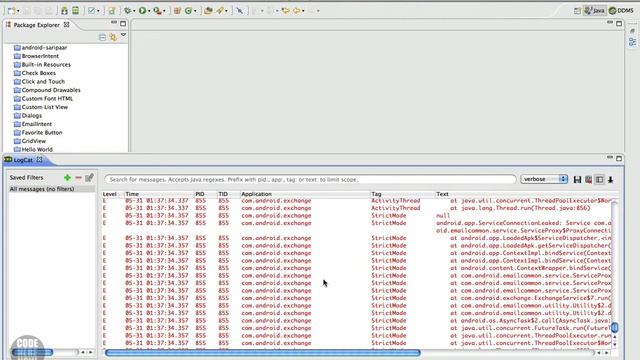
Task: Open the New Java Class dropdown arrow
Action: (x=195, y=11)
